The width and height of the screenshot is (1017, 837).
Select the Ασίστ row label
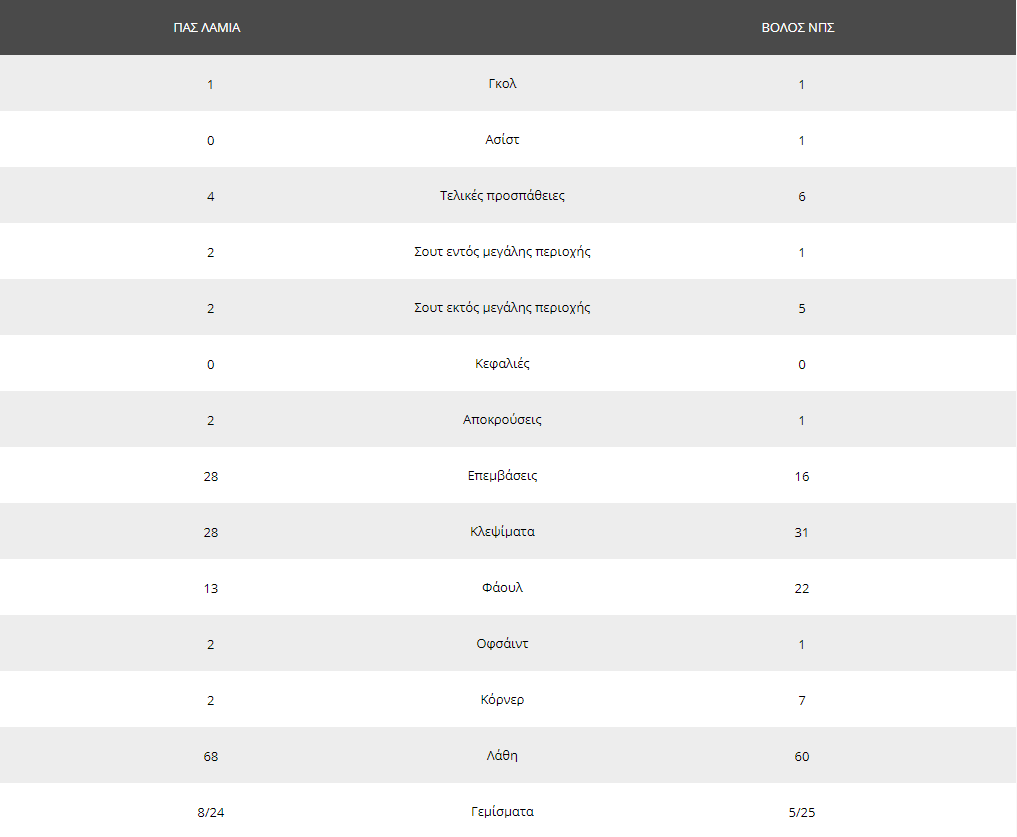(502, 140)
